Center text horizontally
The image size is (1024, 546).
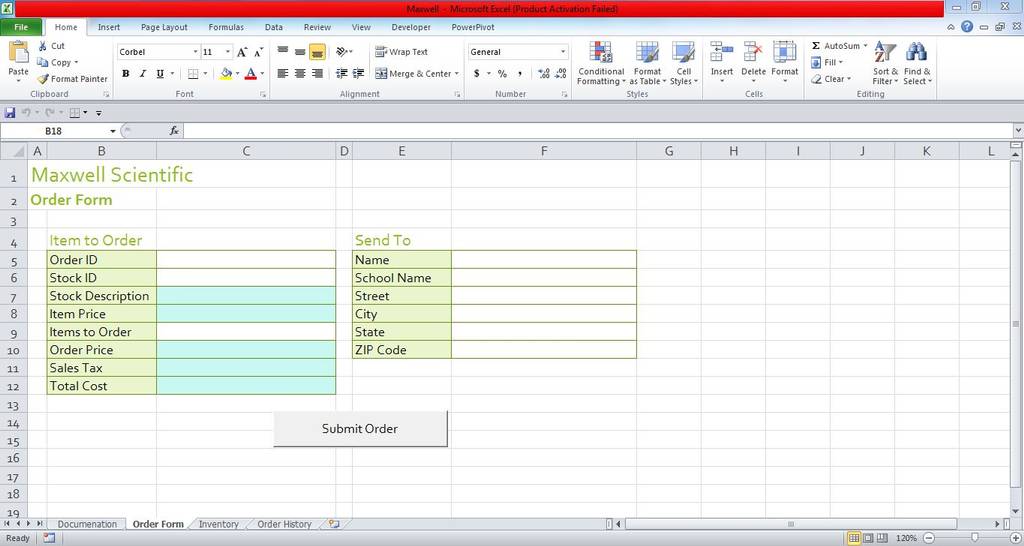click(300, 73)
